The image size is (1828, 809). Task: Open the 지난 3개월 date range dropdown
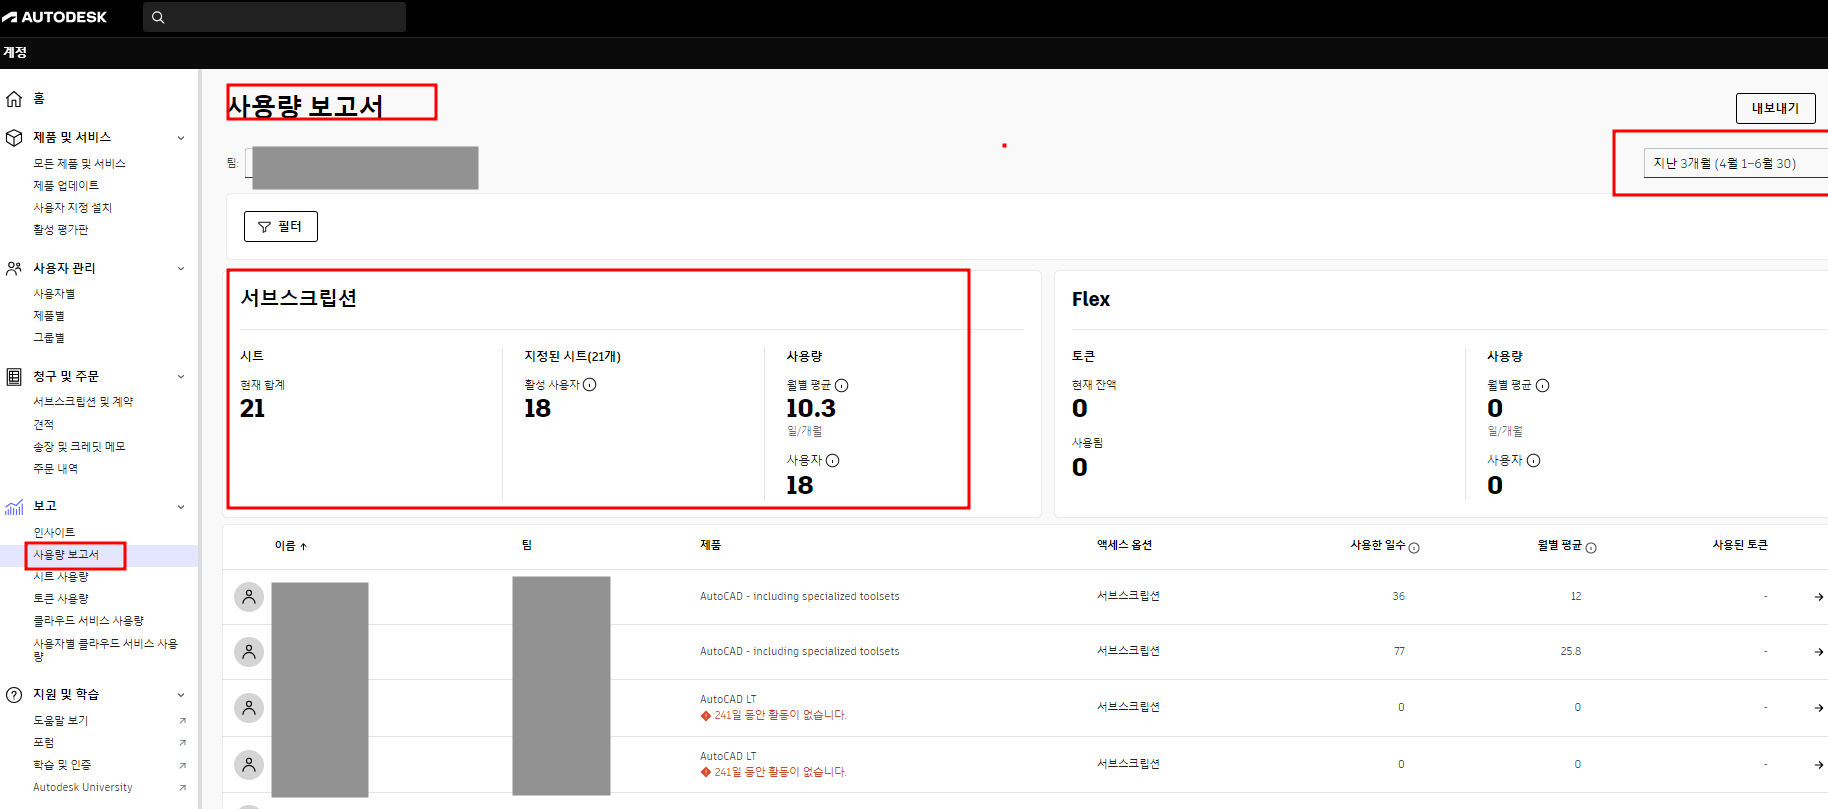pyautogui.click(x=1735, y=163)
